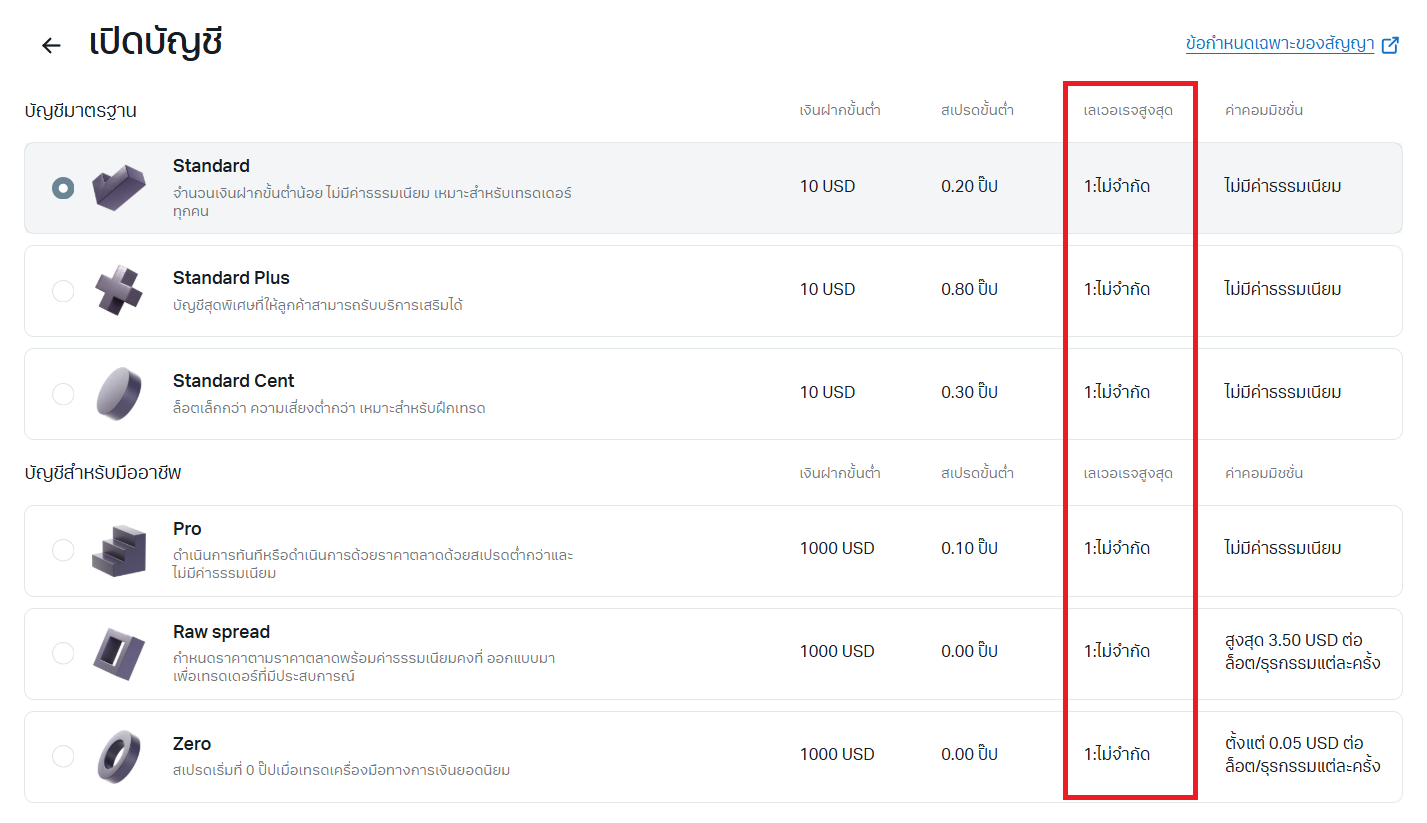Click the Pro account 0.10 spread value
The image size is (1427, 823).
coord(969,549)
